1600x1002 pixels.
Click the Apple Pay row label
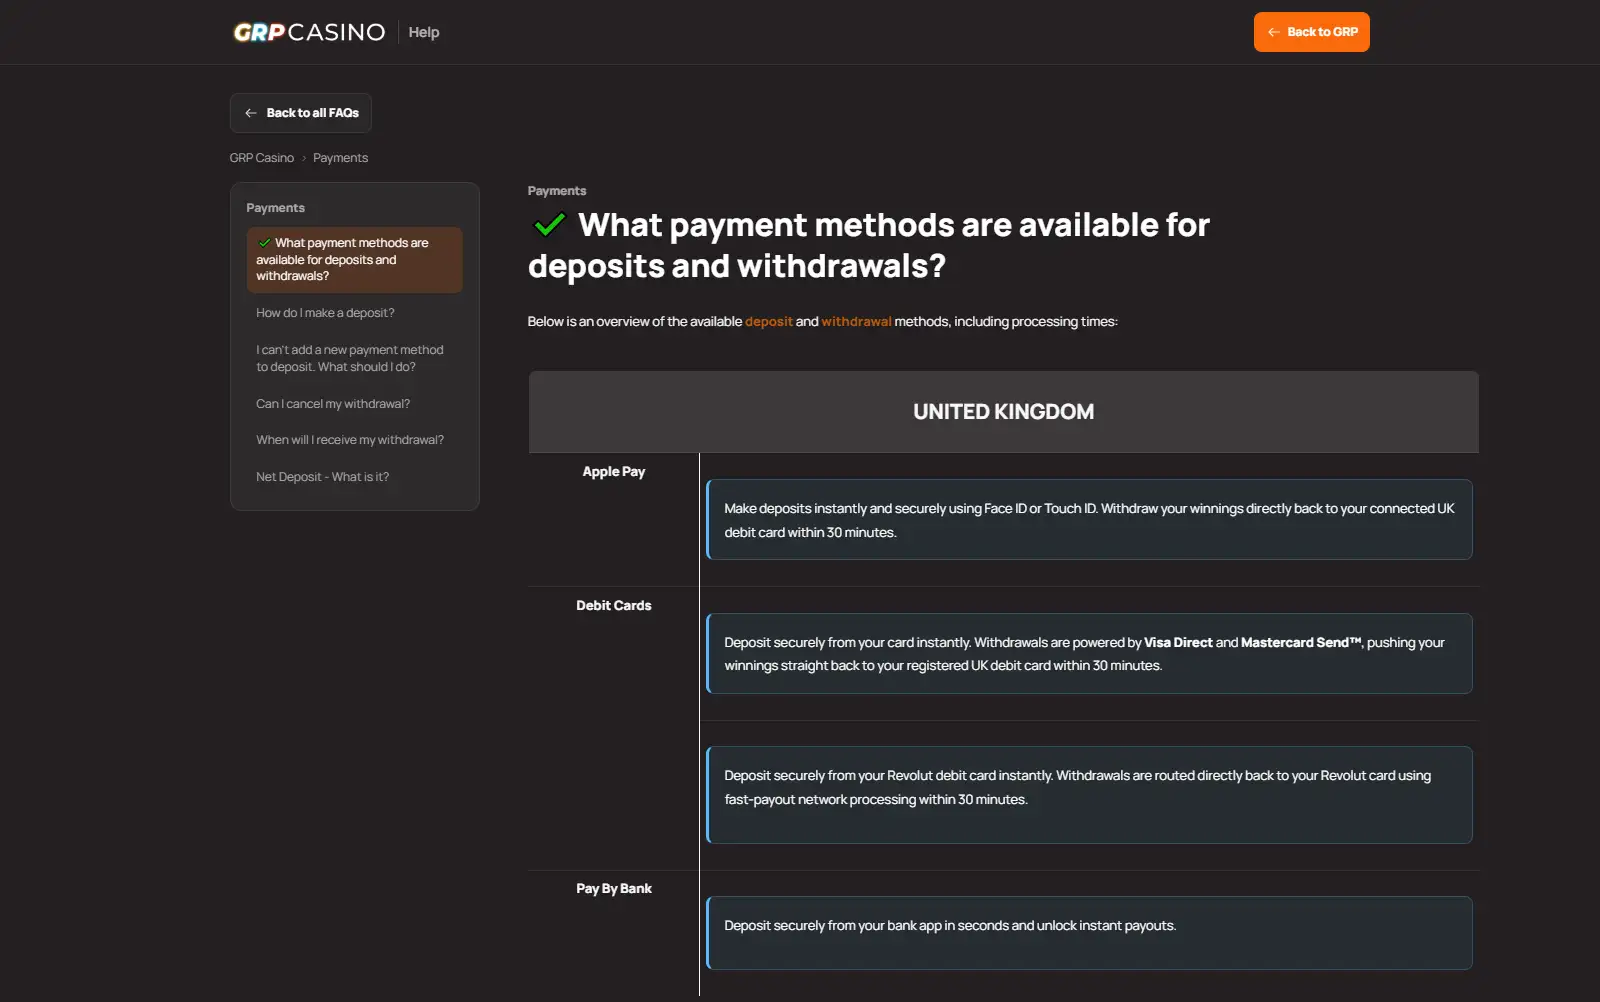click(x=614, y=472)
